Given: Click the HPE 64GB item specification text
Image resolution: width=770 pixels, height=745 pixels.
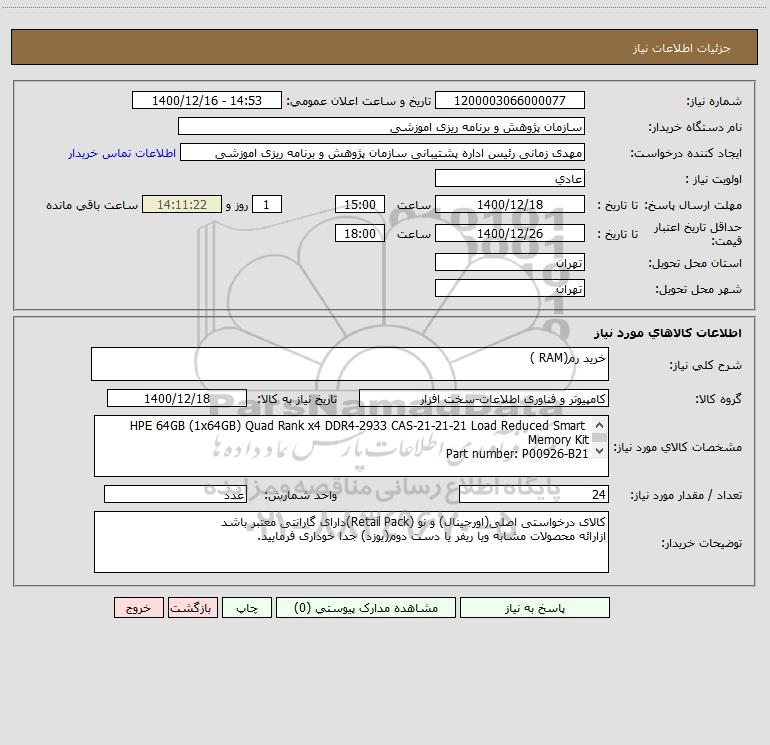Looking at the screenshot, I should click(358, 432).
